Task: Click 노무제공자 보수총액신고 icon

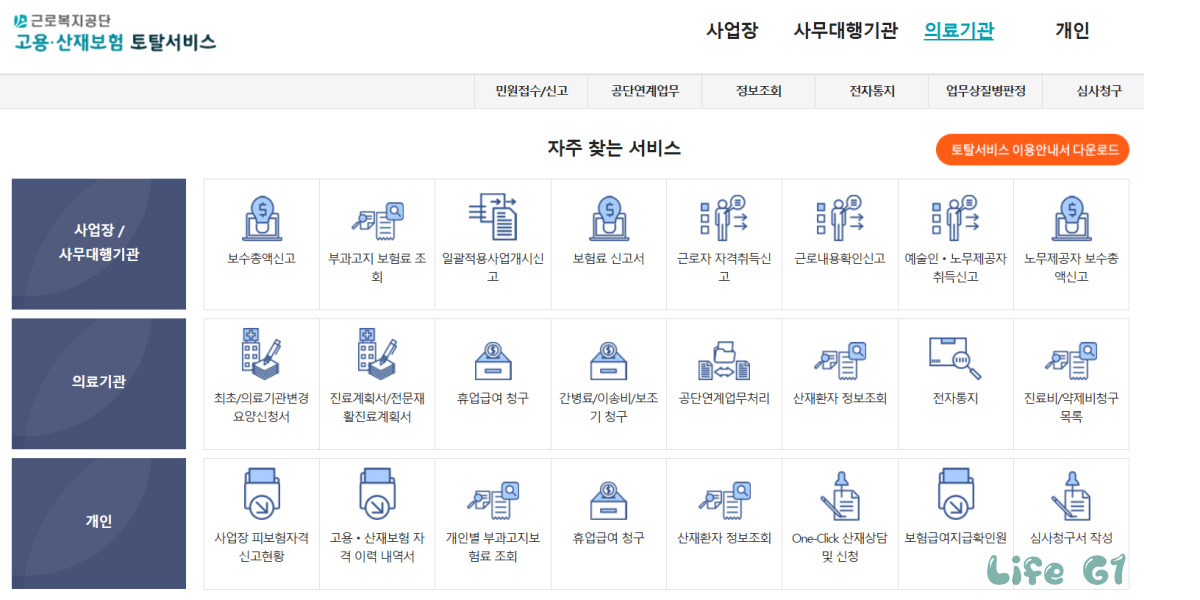Action: (x=1071, y=219)
